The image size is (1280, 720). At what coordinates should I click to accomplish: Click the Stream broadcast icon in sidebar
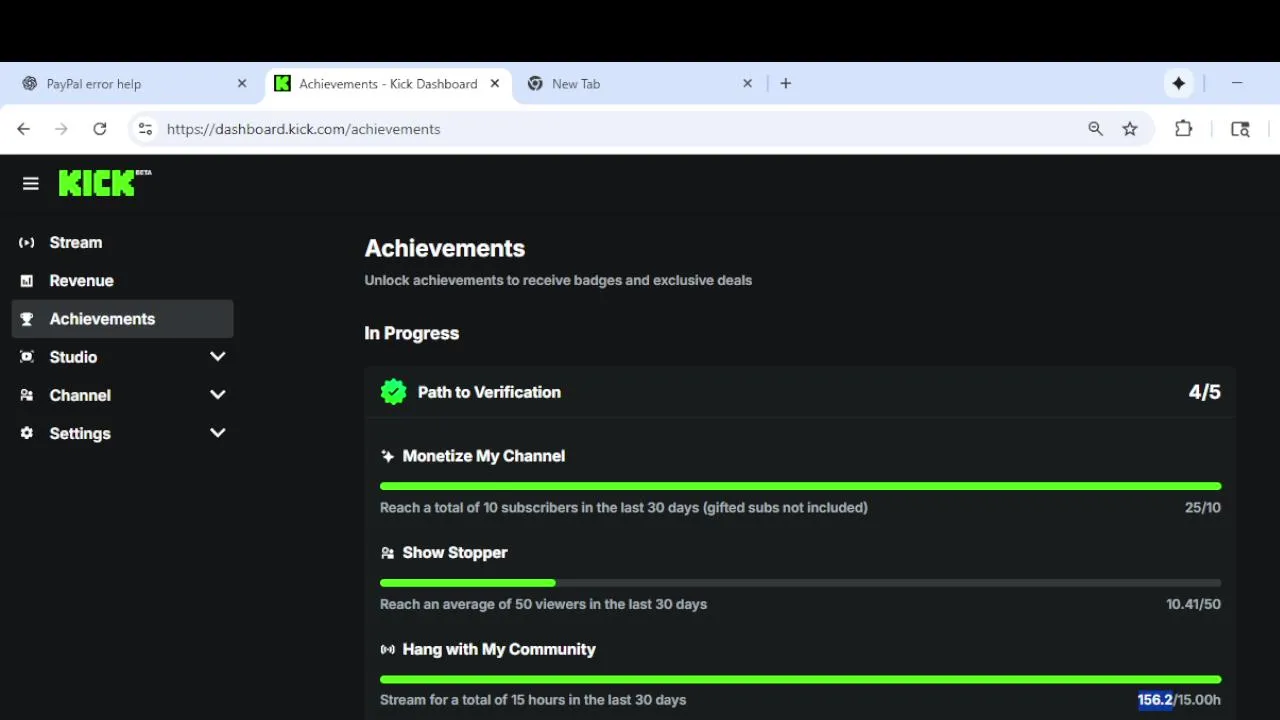click(x=27, y=242)
